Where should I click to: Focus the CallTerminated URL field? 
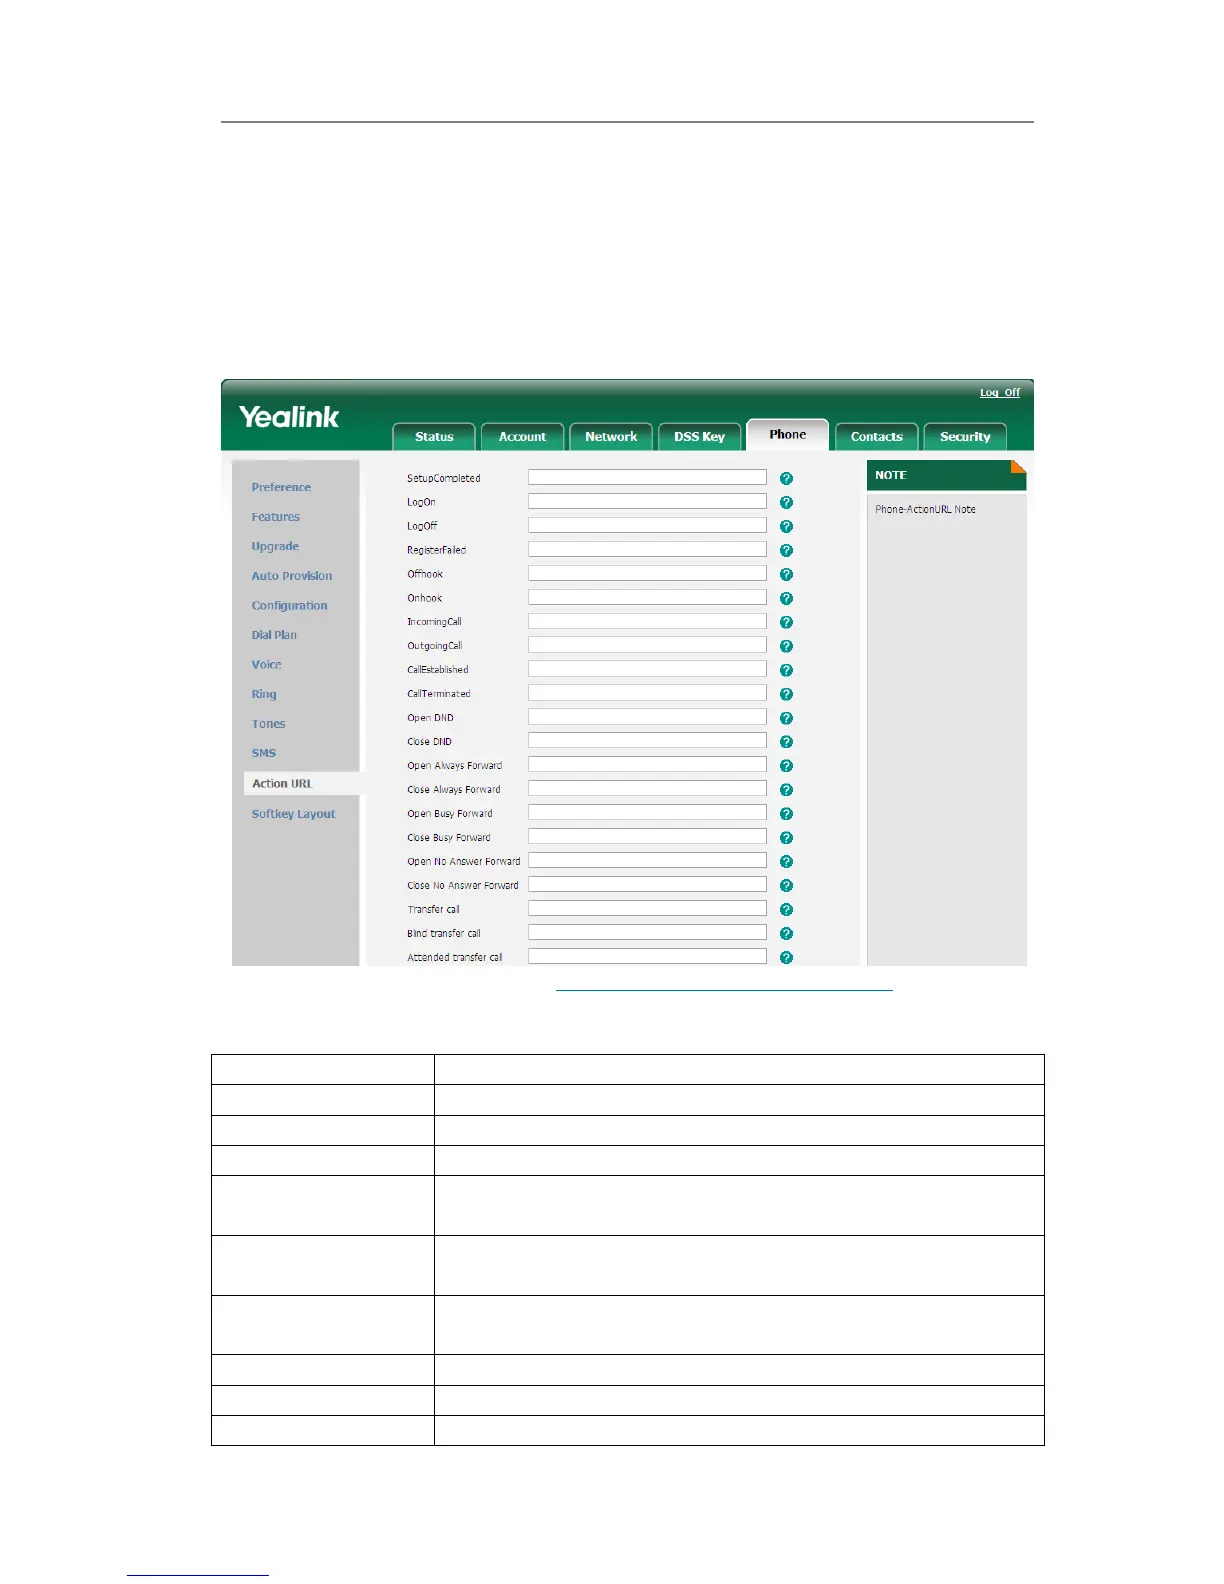pyautogui.click(x=647, y=694)
